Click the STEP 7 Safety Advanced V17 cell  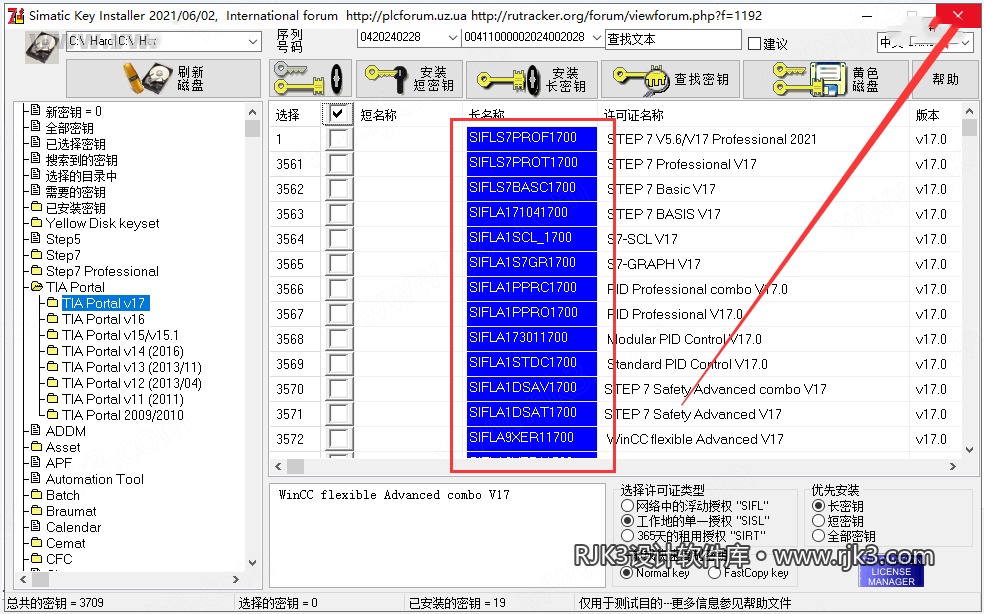point(693,414)
